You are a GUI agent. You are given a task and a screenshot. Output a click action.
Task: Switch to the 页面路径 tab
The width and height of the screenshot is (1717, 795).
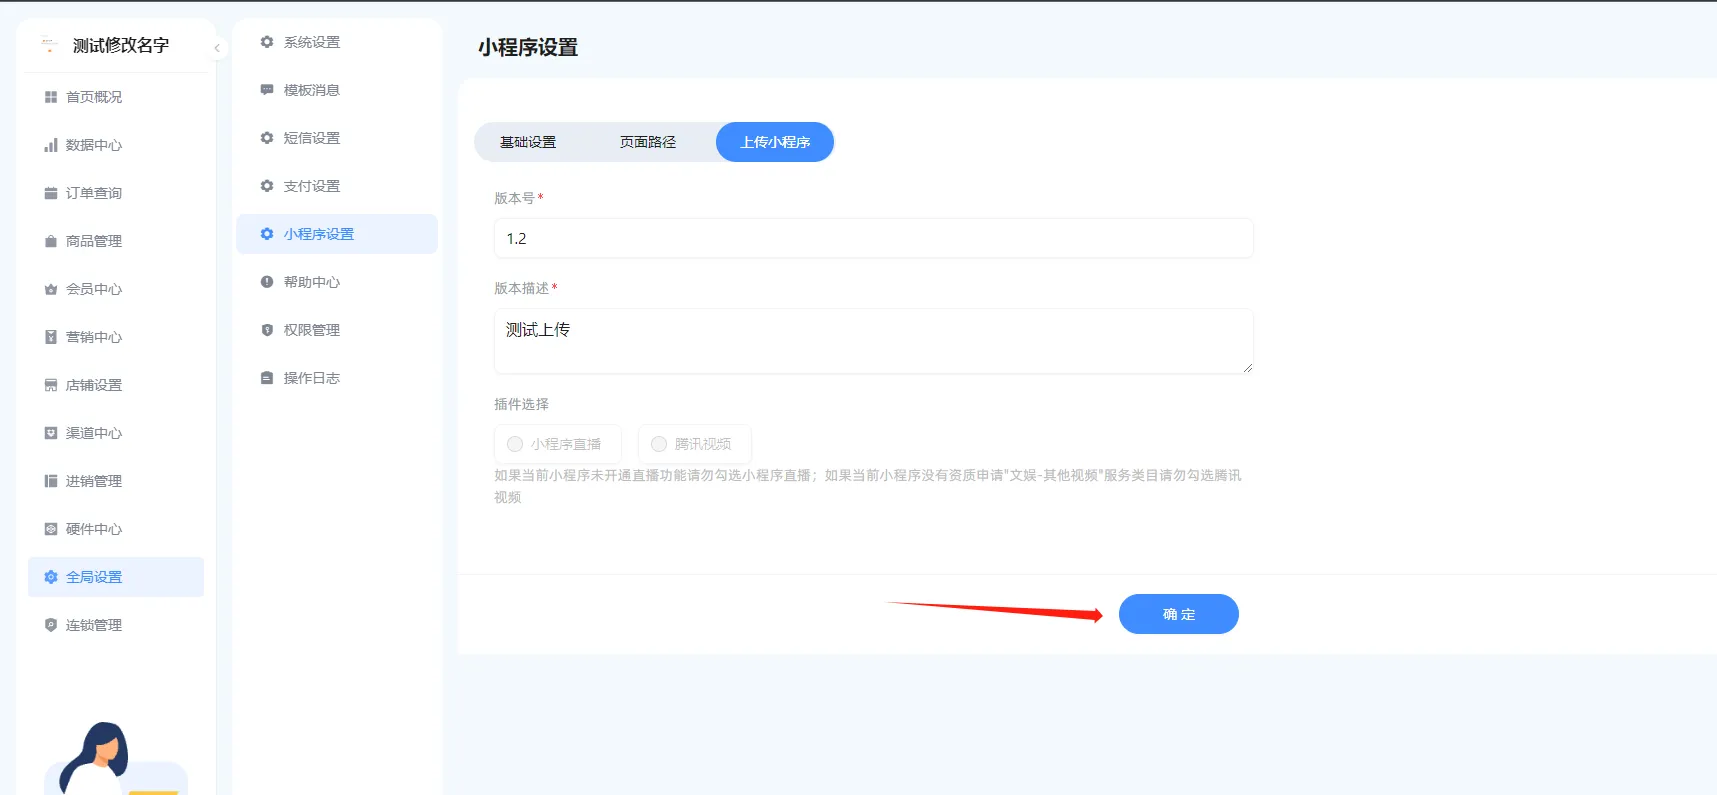tap(648, 142)
